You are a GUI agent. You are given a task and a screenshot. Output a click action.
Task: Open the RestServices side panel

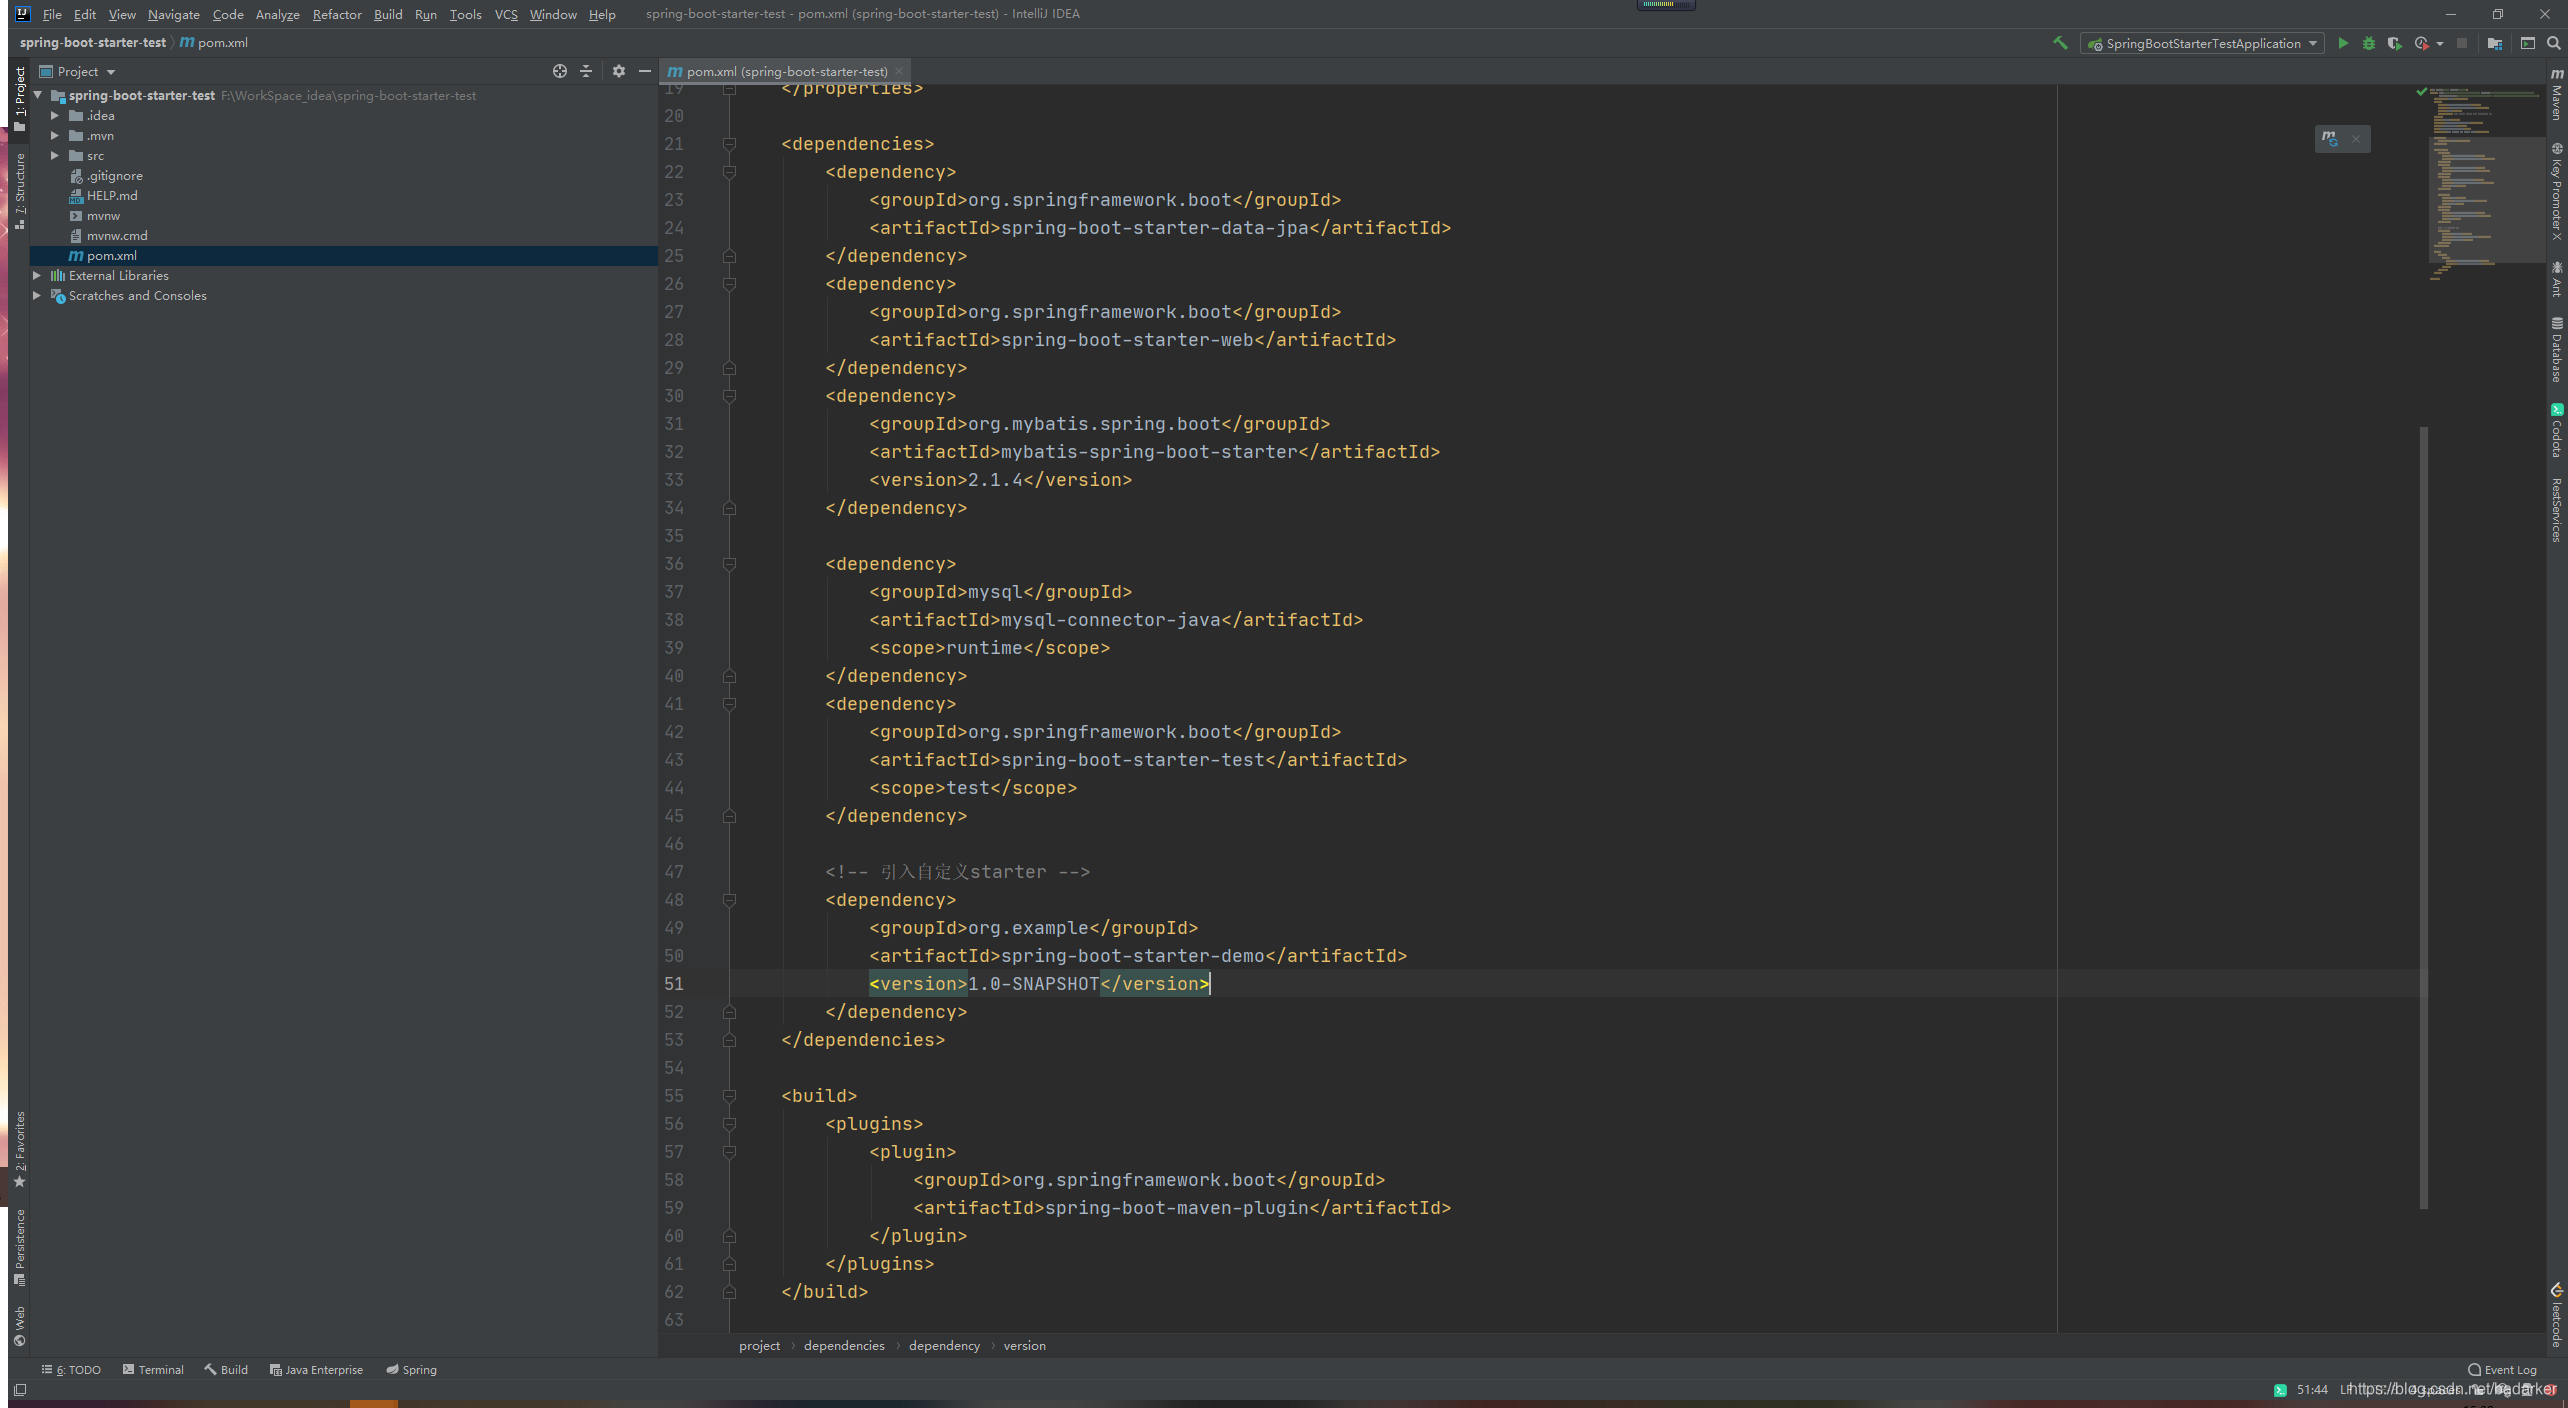[2556, 510]
